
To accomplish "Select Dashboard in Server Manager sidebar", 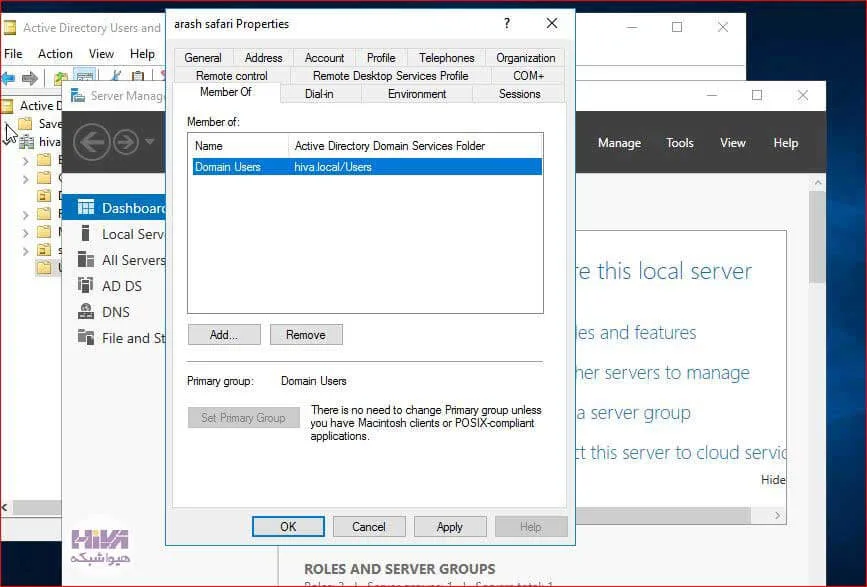I will pyautogui.click(x=114, y=208).
